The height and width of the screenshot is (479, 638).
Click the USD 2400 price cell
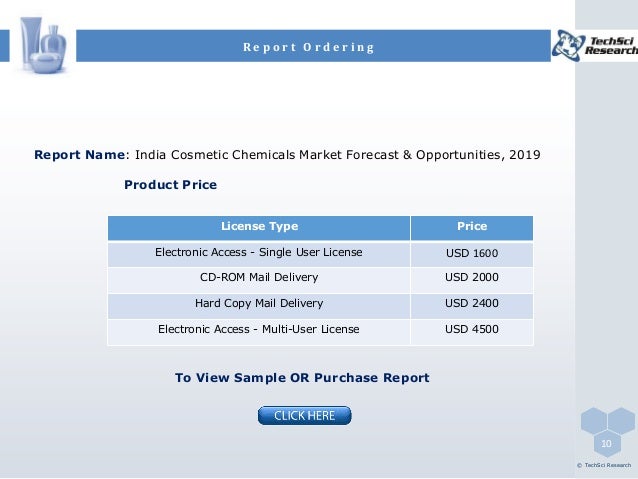click(472, 306)
